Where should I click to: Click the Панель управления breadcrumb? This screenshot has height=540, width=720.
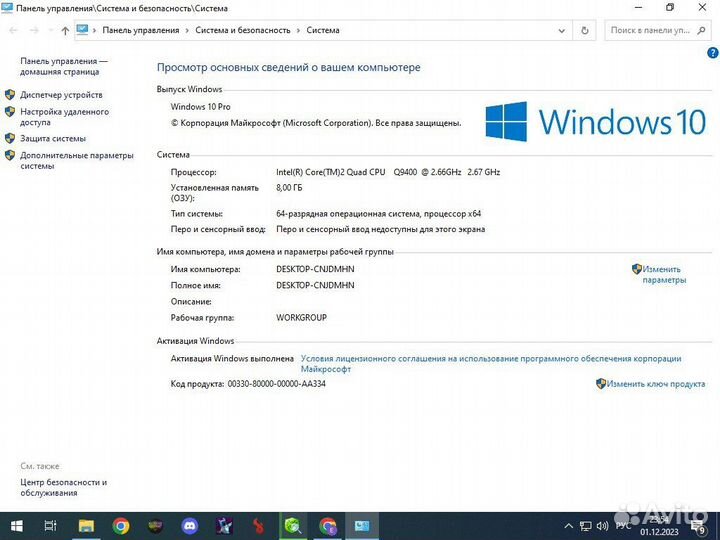coord(141,30)
